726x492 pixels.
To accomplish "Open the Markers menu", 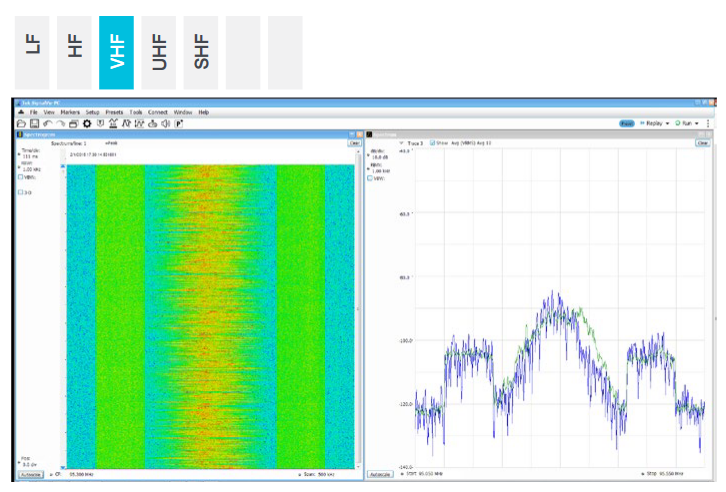I will click(70, 112).
